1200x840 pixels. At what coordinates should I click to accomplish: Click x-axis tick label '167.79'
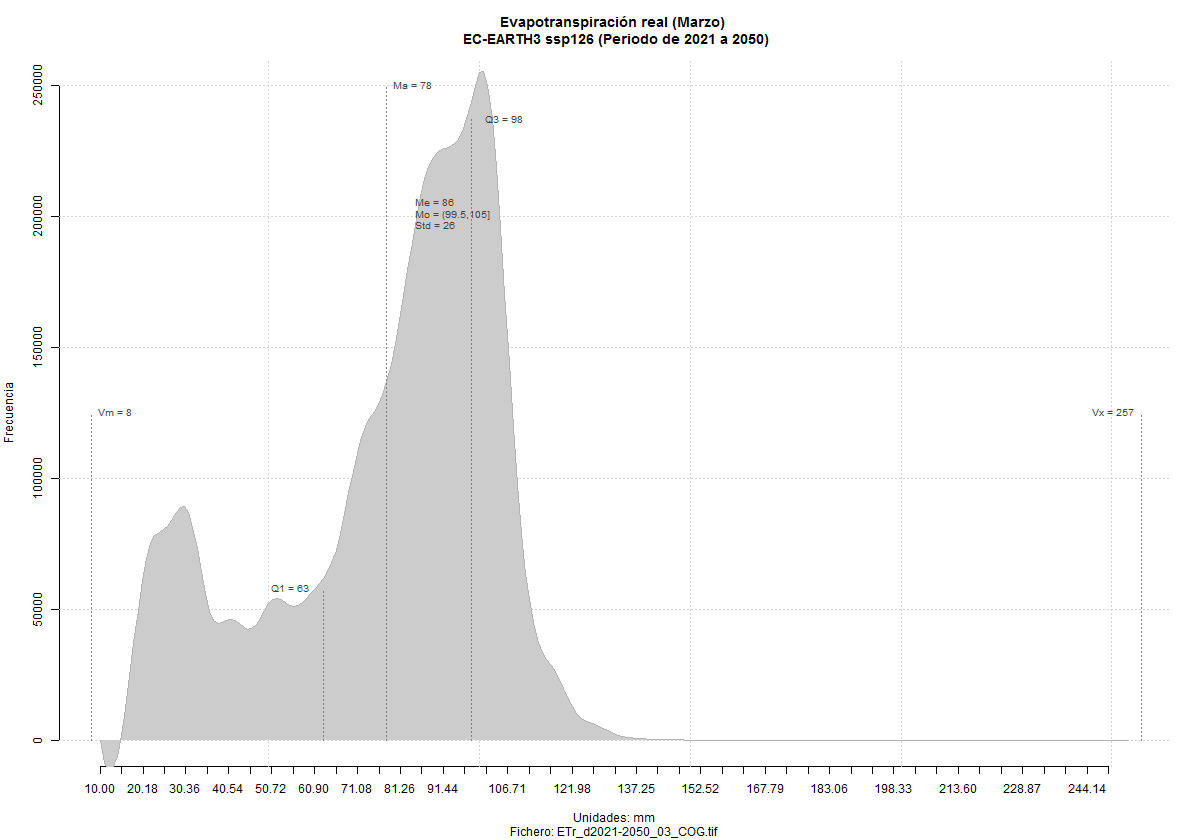[x=765, y=789]
